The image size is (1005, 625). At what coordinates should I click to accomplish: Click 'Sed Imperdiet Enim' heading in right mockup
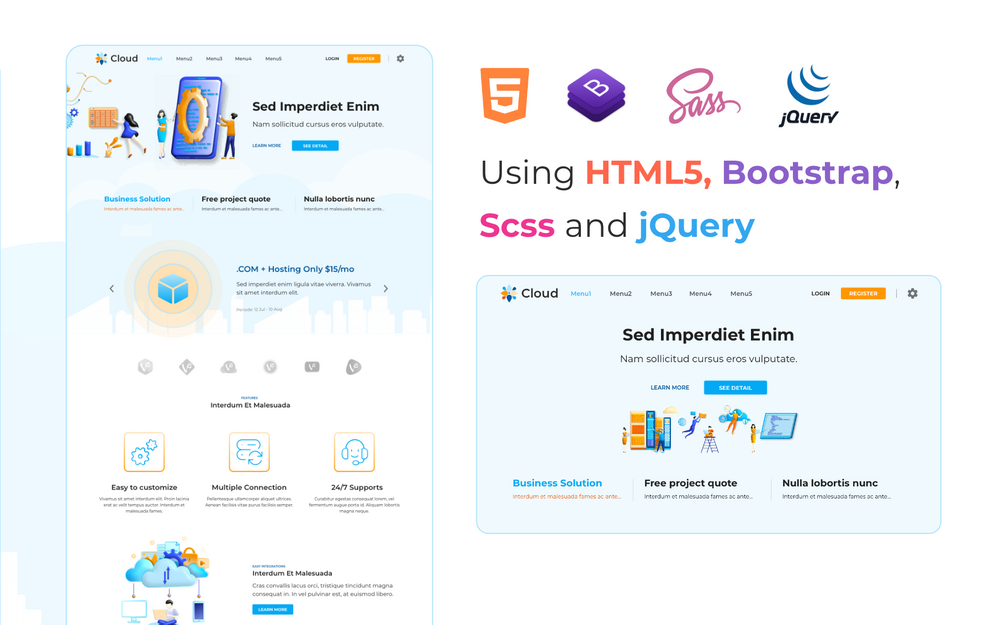(x=708, y=335)
